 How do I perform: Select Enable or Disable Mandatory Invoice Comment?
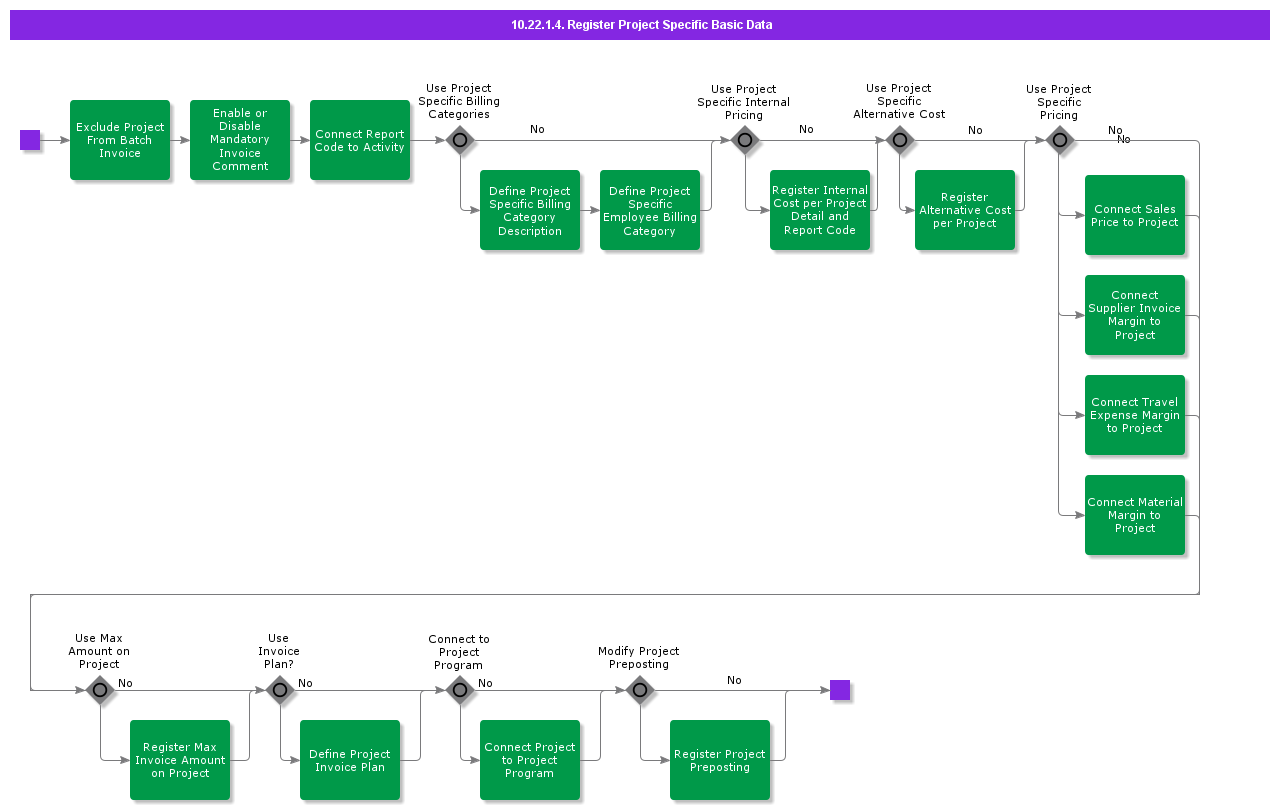(x=240, y=140)
